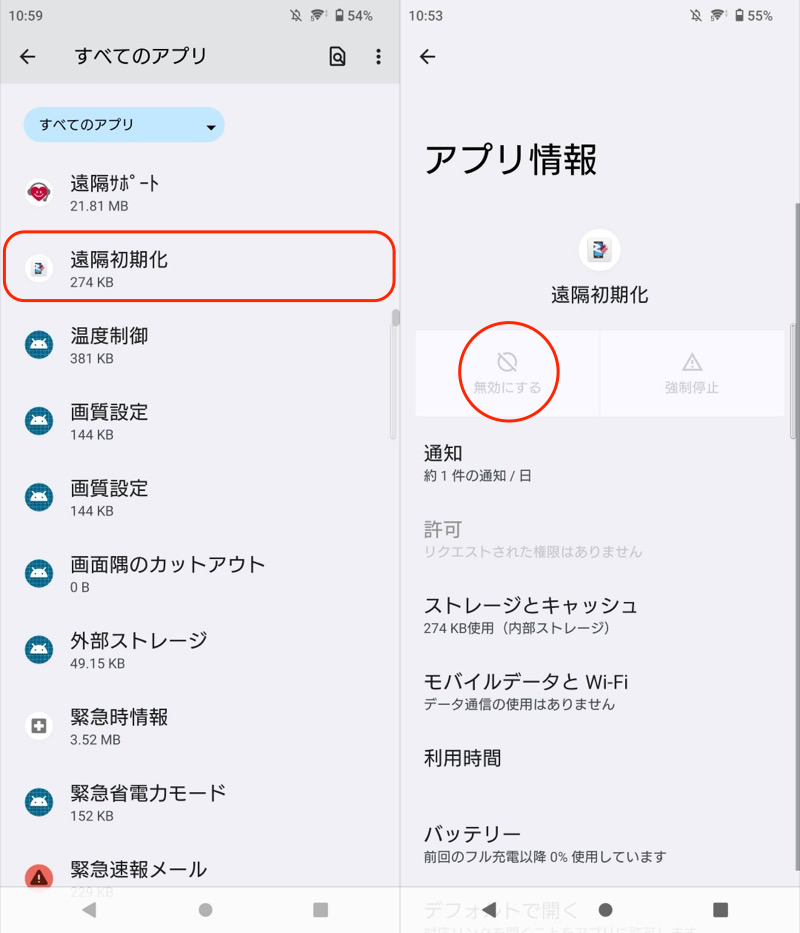Open ストレージとキャッシュ settings

point(600,615)
